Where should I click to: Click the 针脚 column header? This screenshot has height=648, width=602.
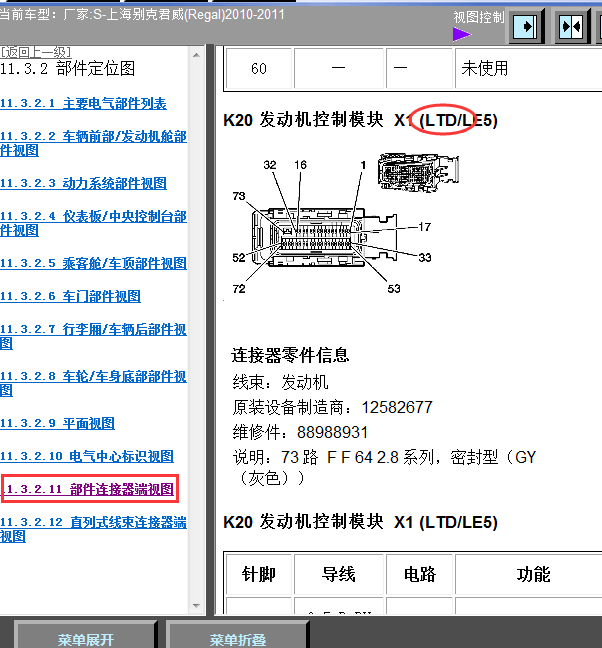pyautogui.click(x=259, y=574)
